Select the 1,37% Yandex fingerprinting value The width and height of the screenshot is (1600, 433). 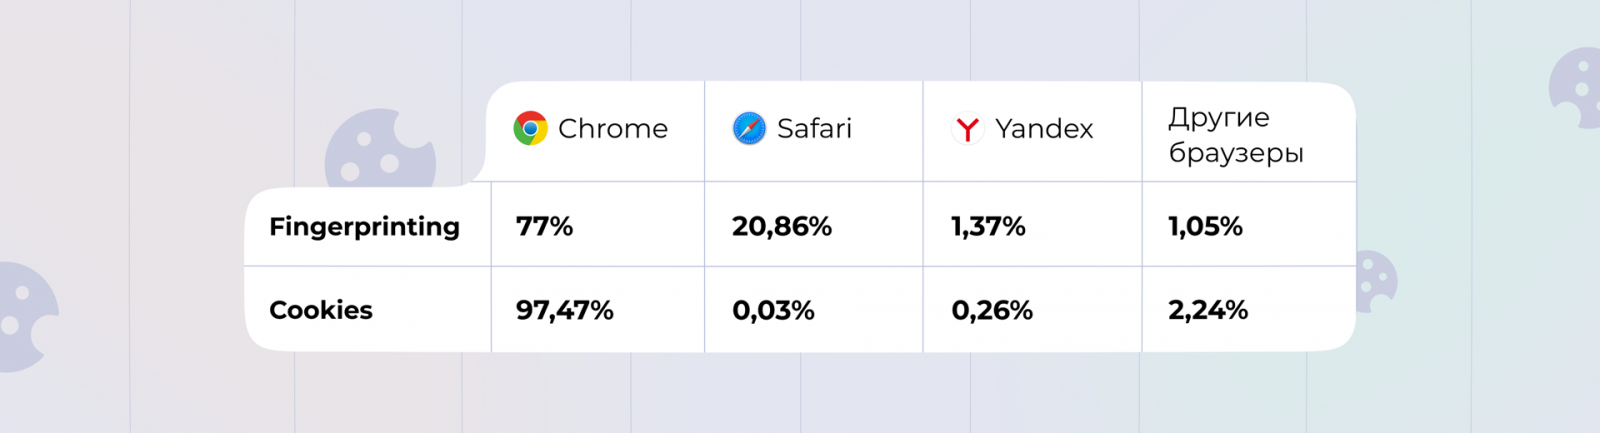[x=988, y=227]
